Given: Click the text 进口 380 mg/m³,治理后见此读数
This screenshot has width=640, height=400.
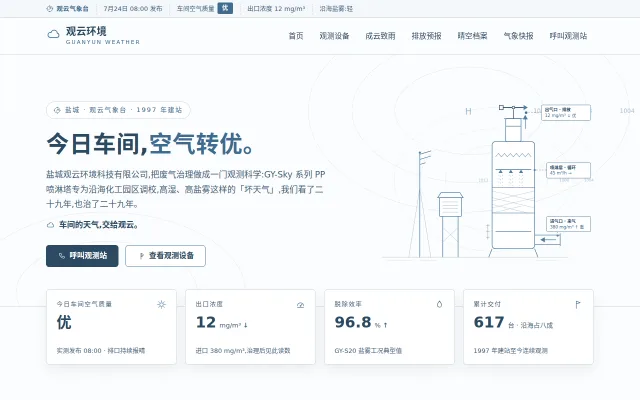Looking at the screenshot, I should [243, 351].
